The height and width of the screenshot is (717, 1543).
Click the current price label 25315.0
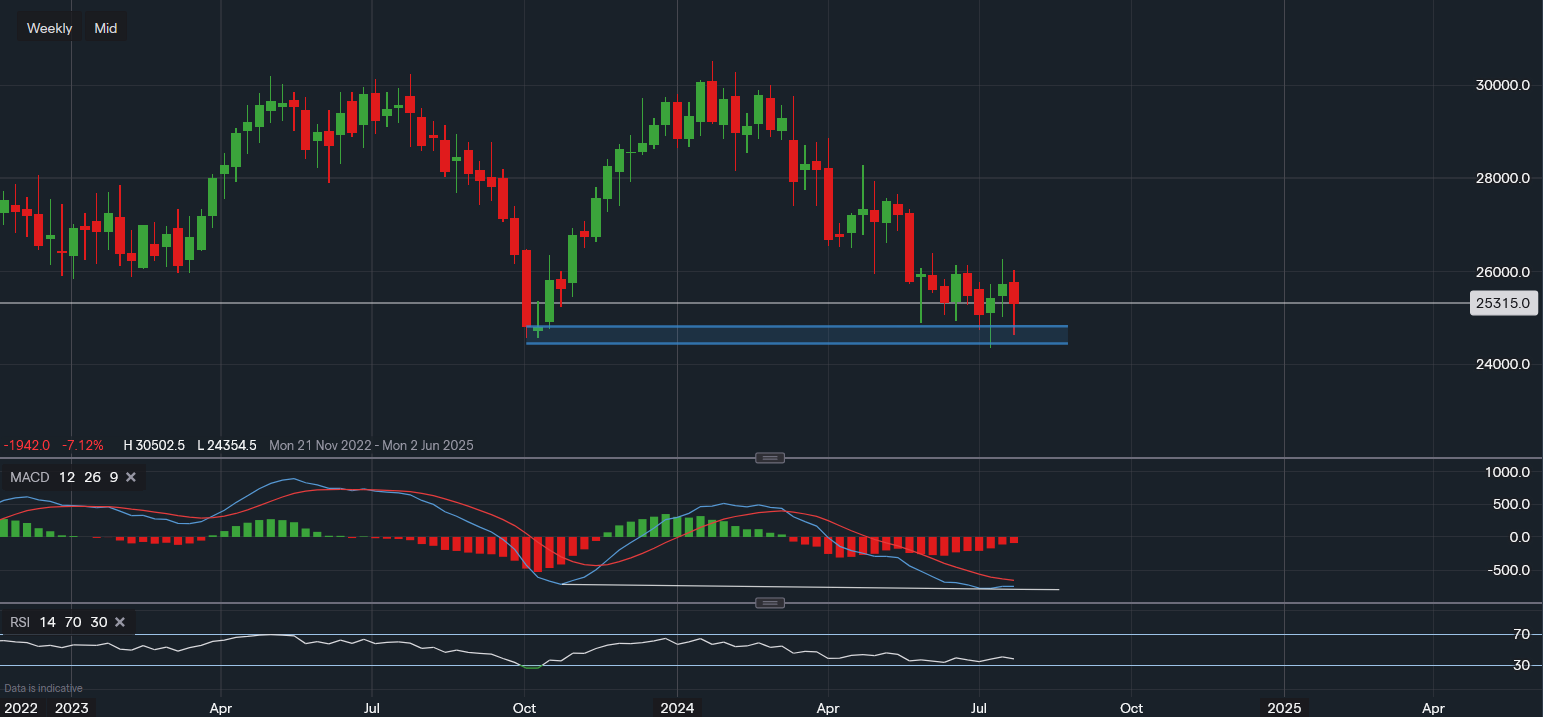click(x=1503, y=303)
